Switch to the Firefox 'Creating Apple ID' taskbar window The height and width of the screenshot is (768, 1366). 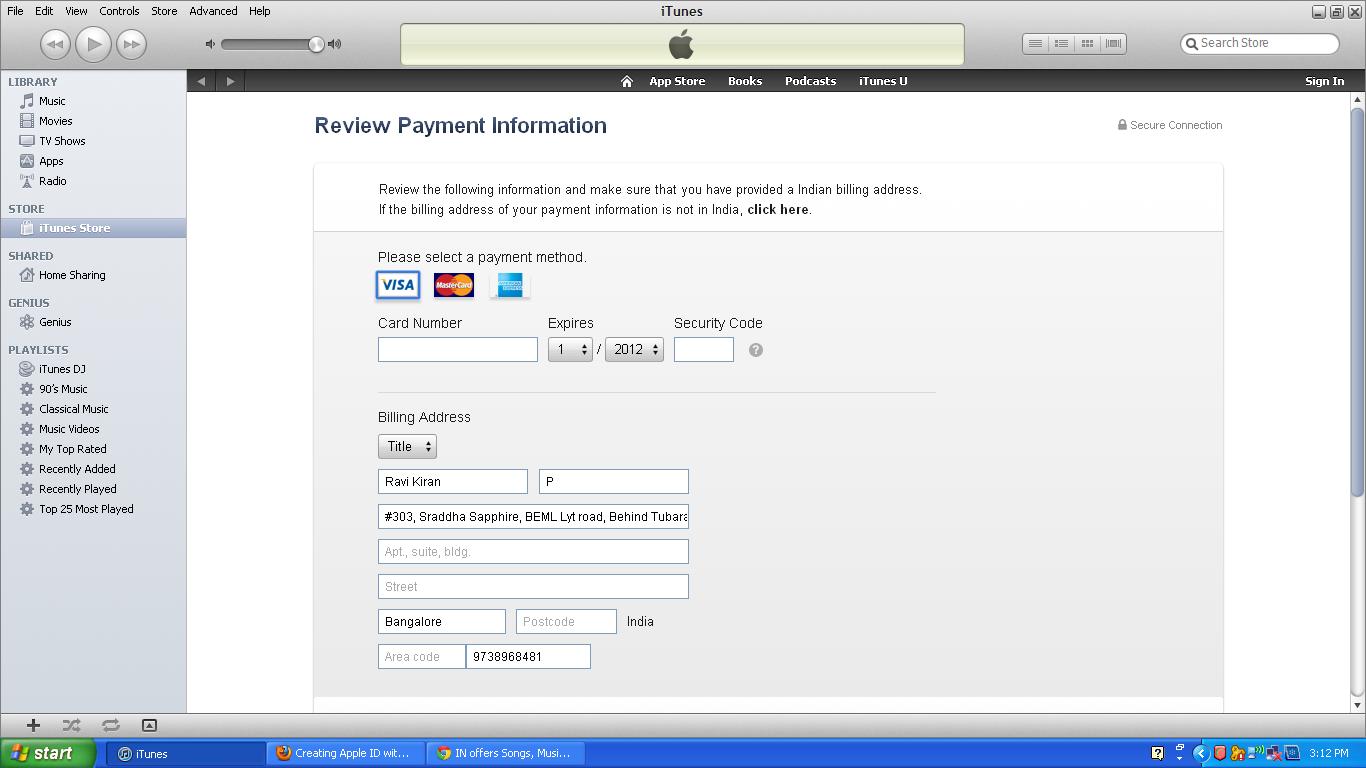pyautogui.click(x=346, y=754)
